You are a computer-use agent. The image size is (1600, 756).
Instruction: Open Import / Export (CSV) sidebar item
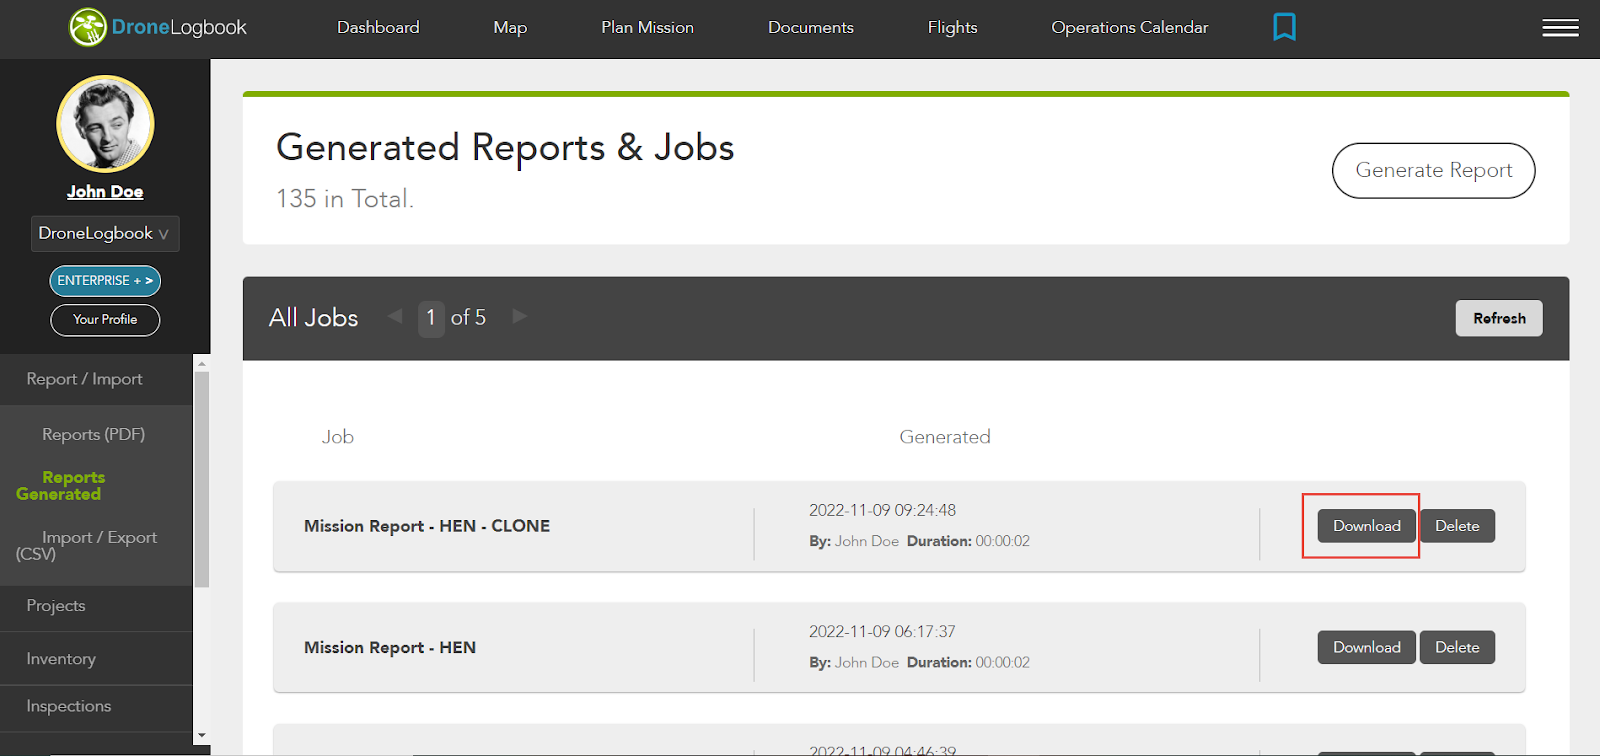tap(86, 545)
